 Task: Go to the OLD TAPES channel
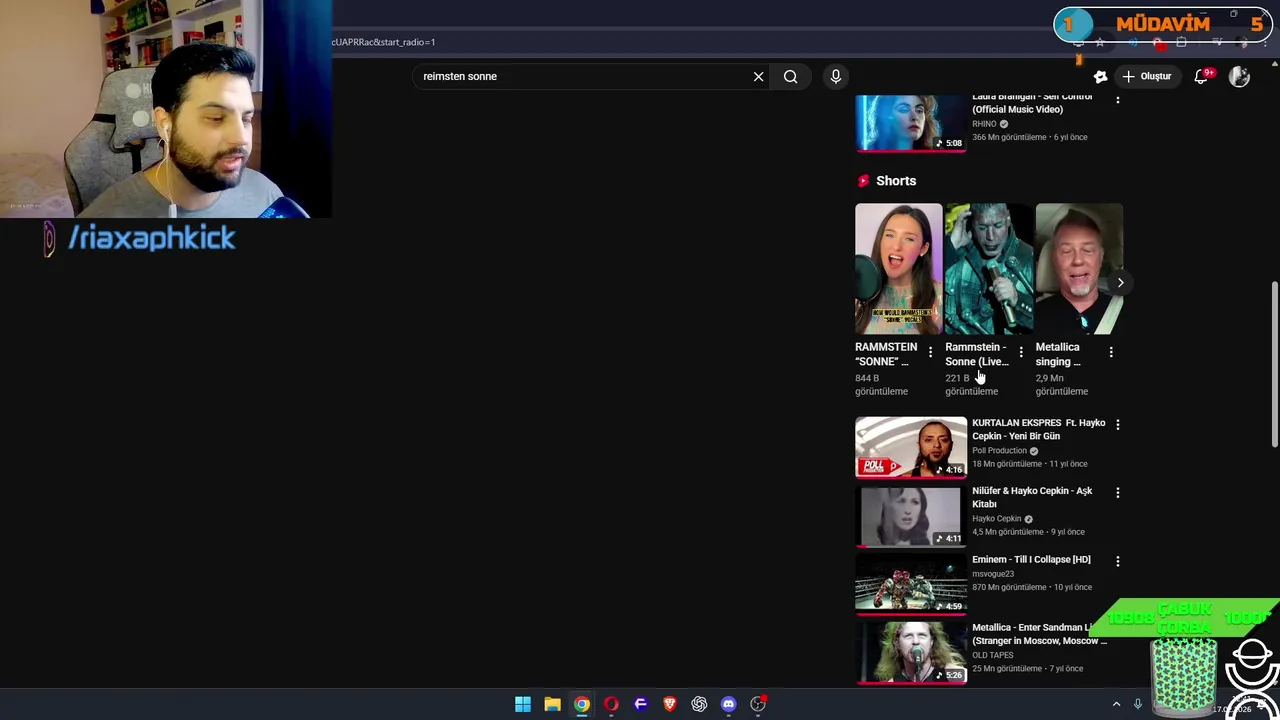(992, 655)
